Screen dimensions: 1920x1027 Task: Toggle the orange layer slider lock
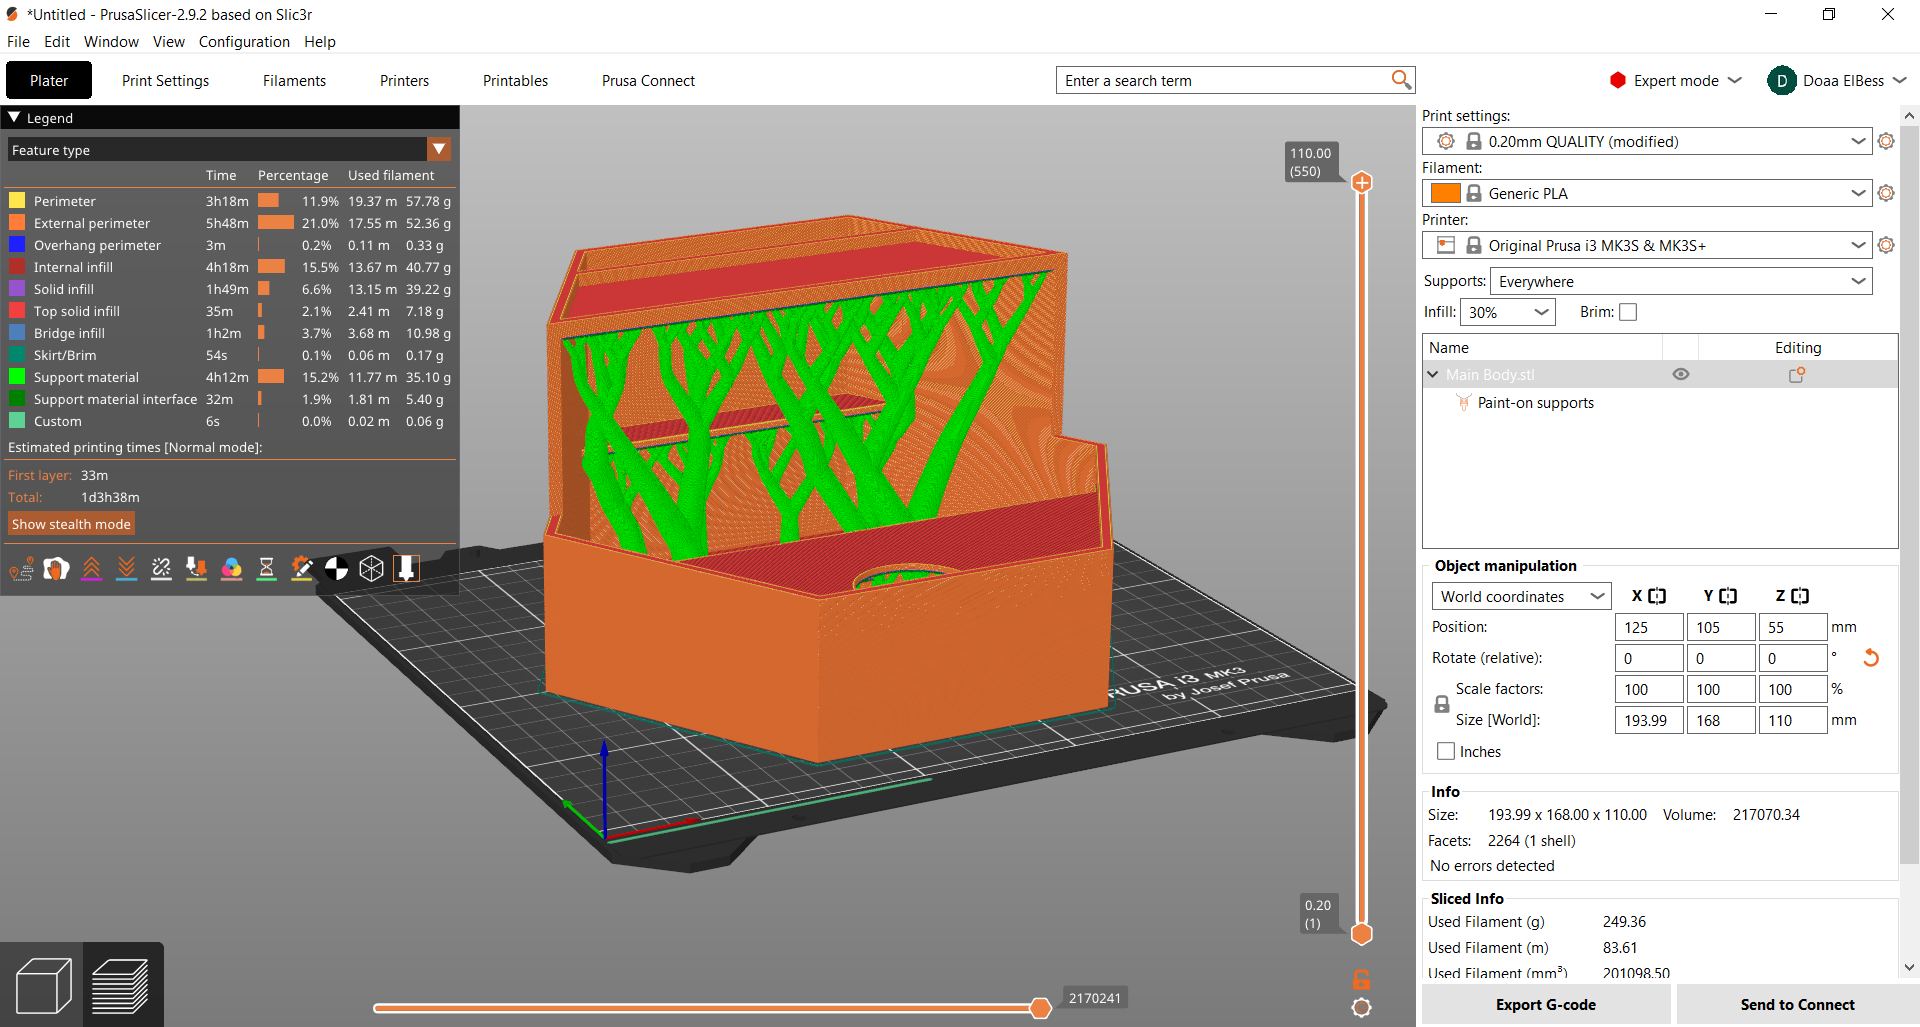pos(1361,979)
